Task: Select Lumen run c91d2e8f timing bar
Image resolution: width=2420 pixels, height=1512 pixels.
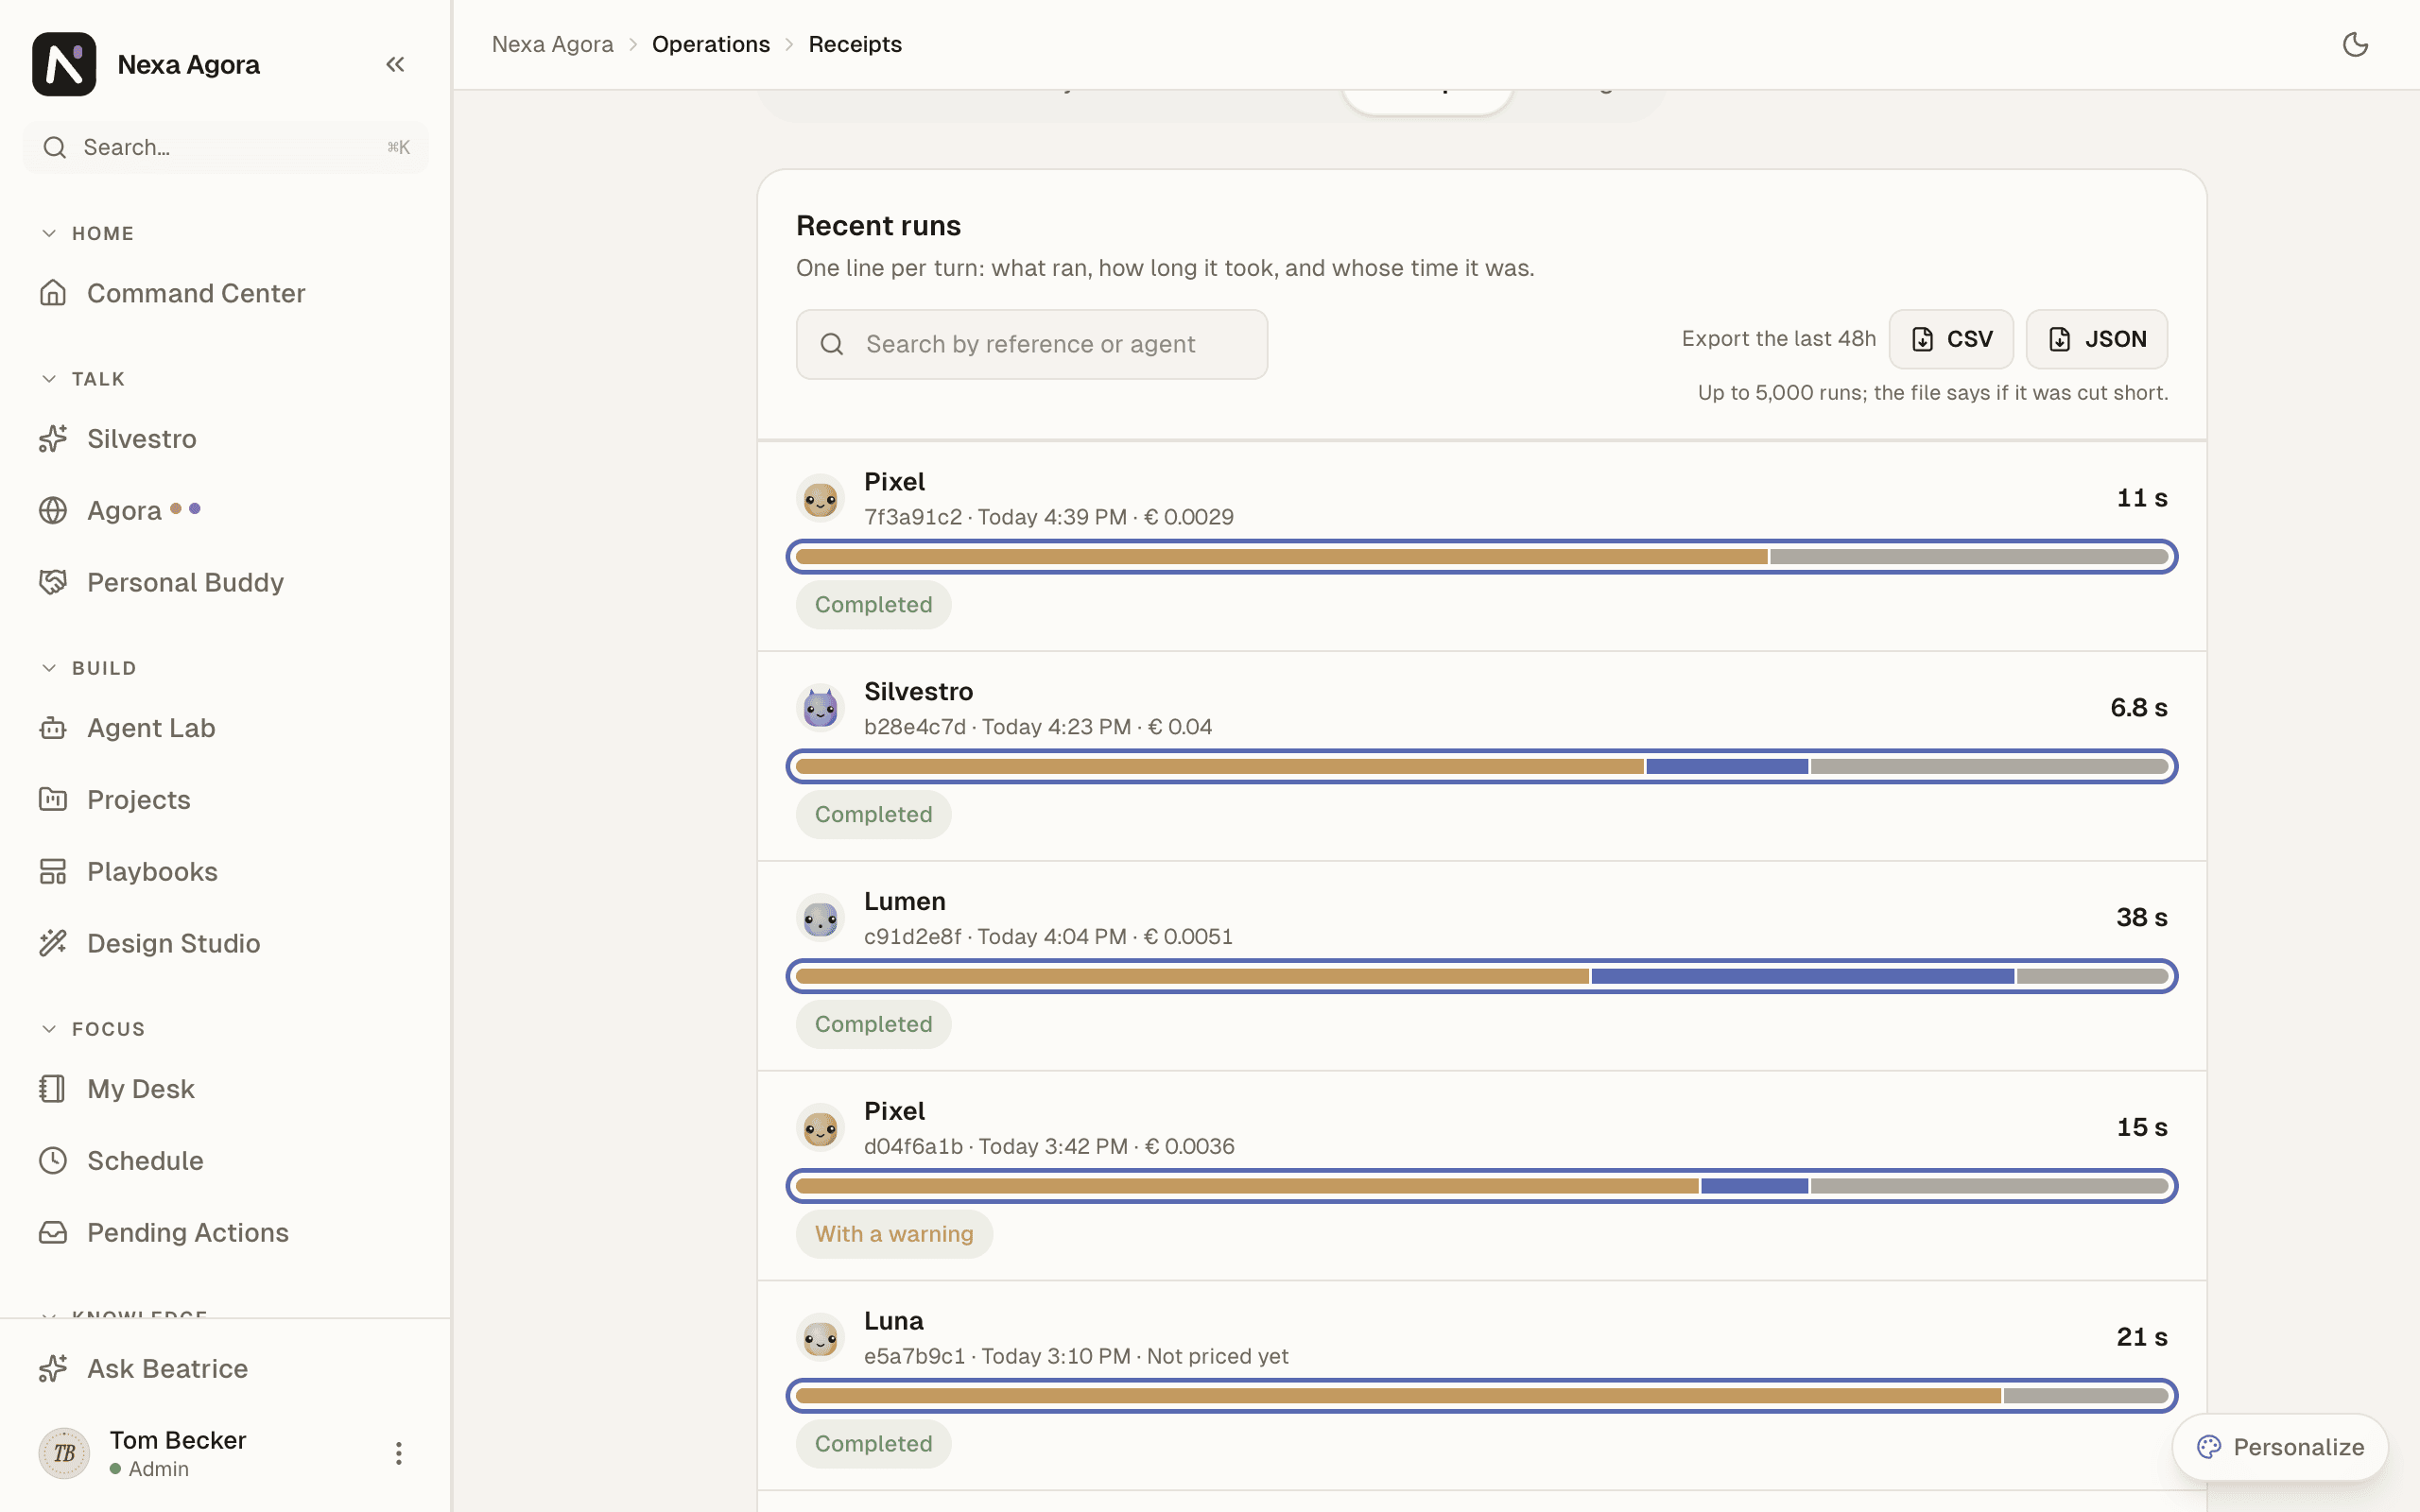Action: tap(1481, 976)
